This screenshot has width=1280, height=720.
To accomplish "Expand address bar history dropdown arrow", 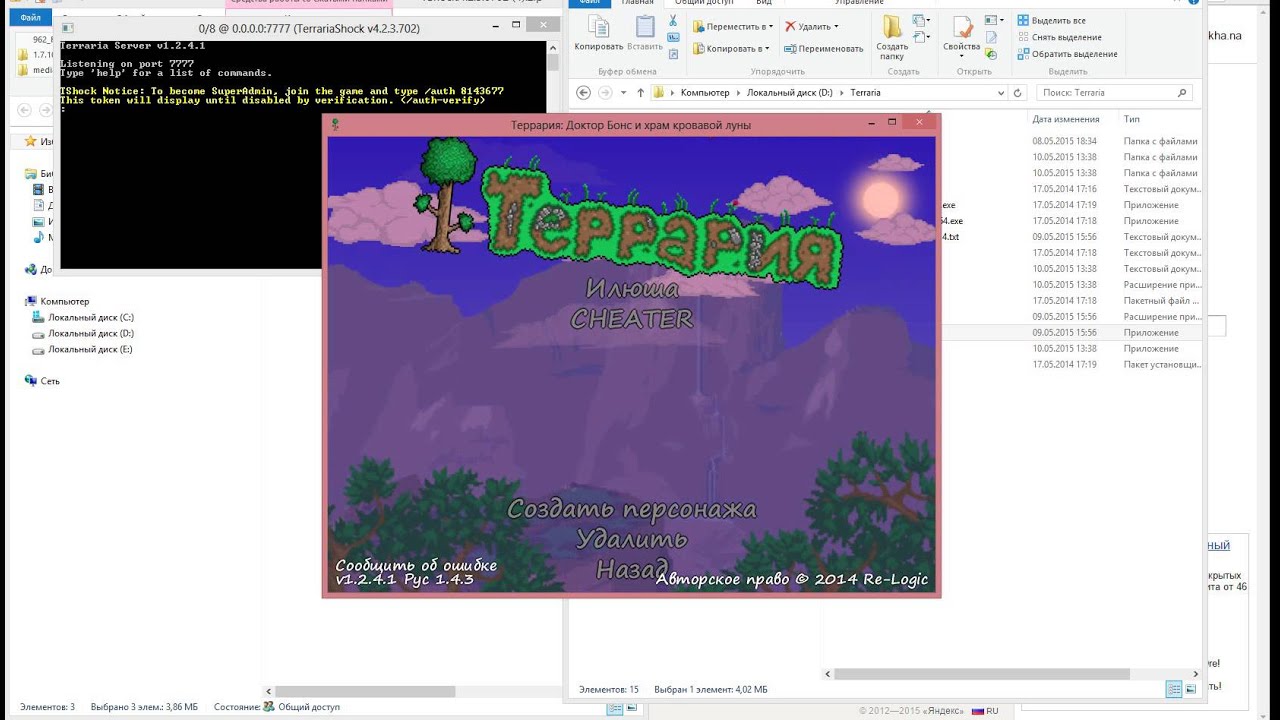I will pyautogui.click(x=1000, y=92).
